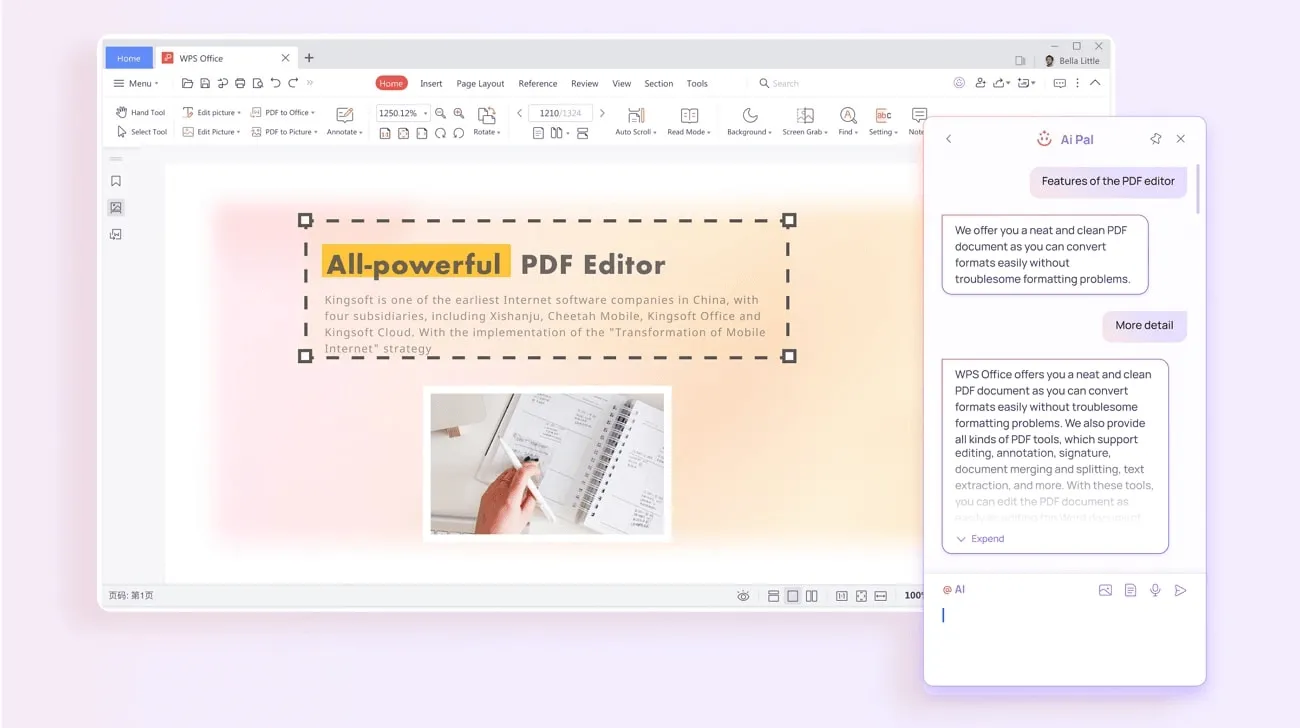1300x728 pixels.
Task: Expand the PDF to Picture dropdown
Action: 284,131
